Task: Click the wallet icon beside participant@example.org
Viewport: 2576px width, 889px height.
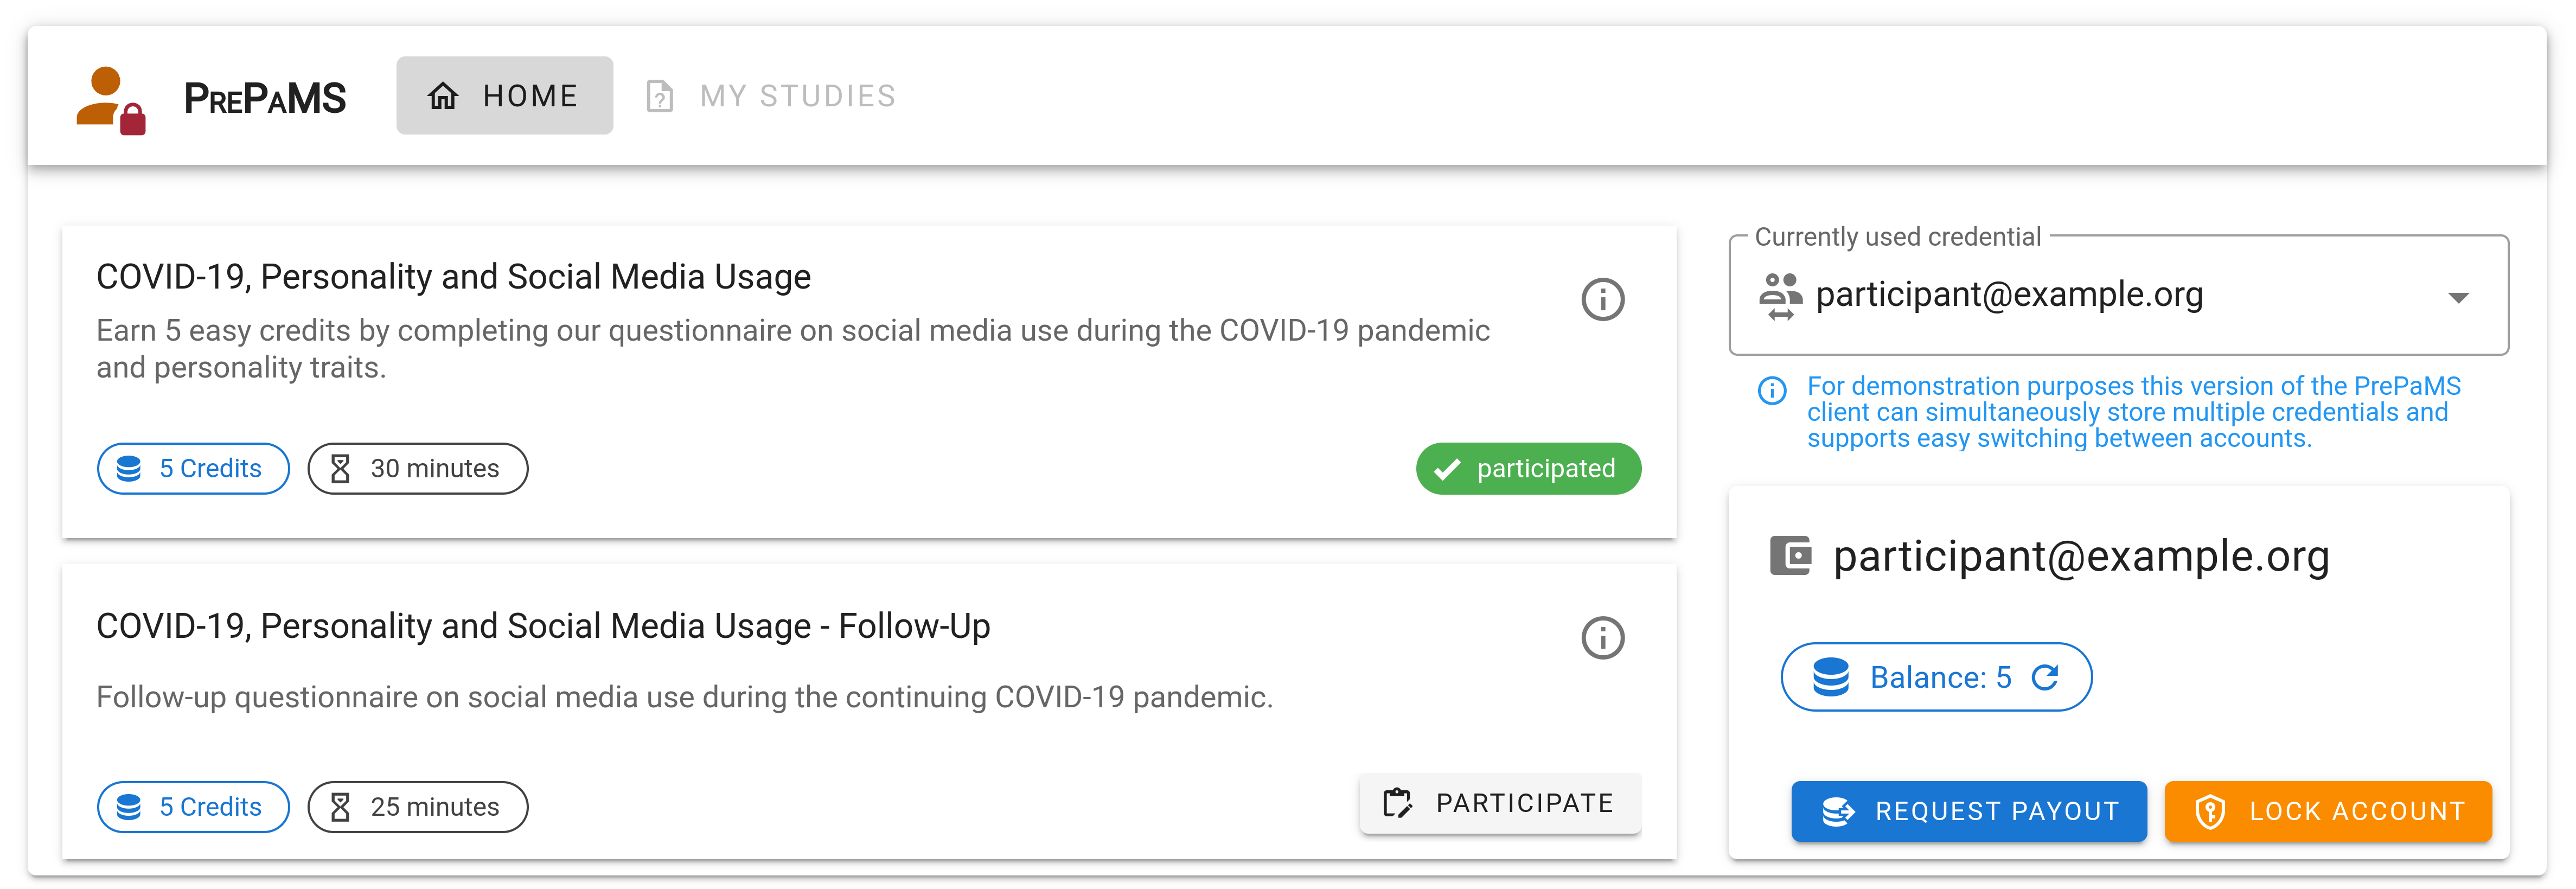Action: point(1789,556)
